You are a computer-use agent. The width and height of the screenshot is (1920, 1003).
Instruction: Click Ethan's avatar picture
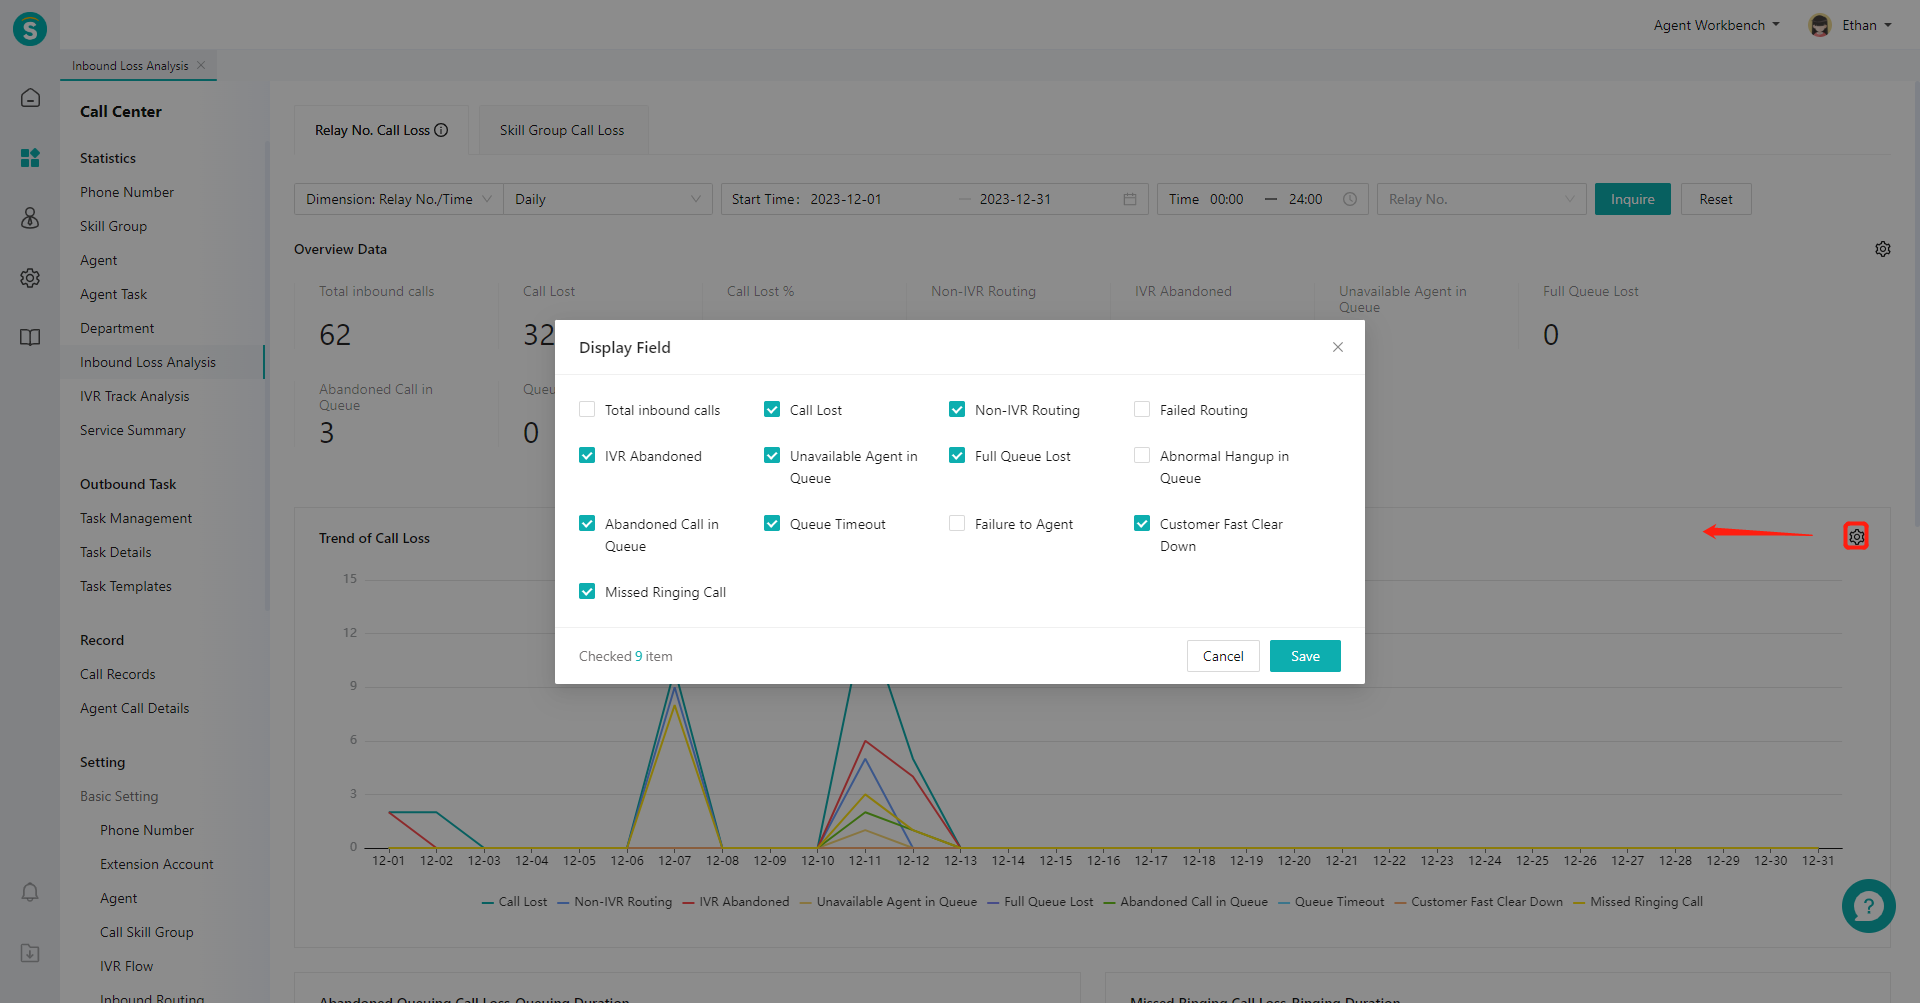(x=1820, y=25)
